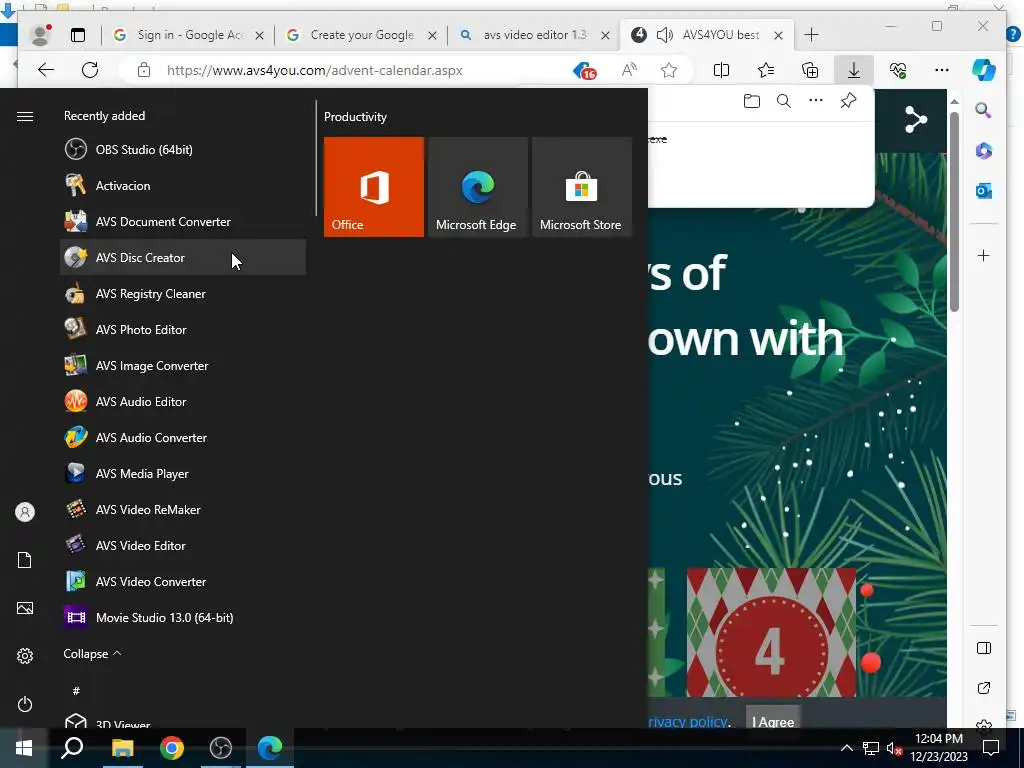Open File Explorer from the taskbar
1024x768 pixels.
(122, 747)
